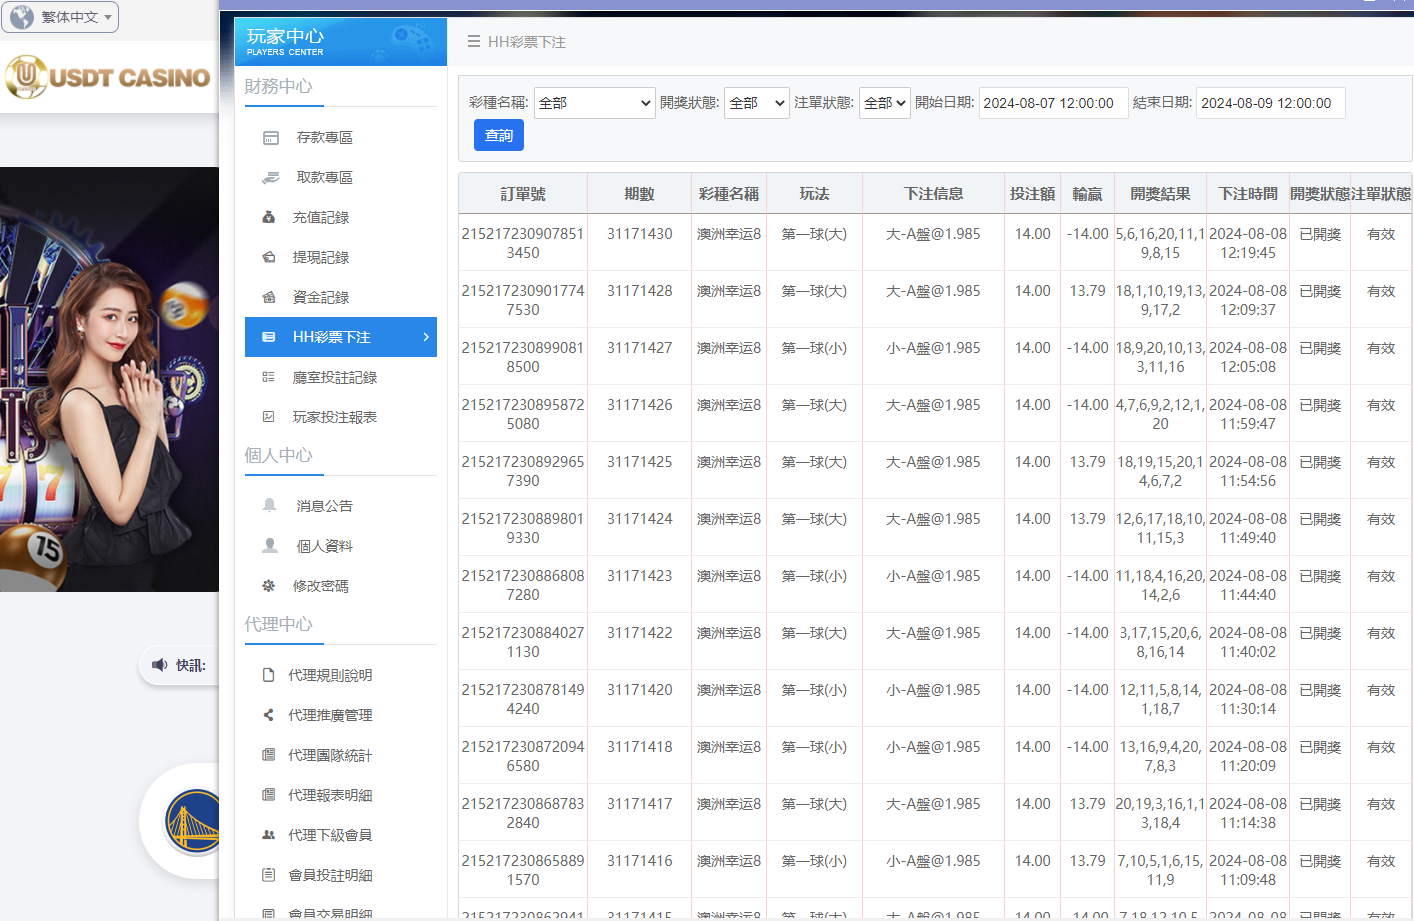Open the 修改密碼 password change icon
Screen dimensions: 1414x921
[268, 585]
